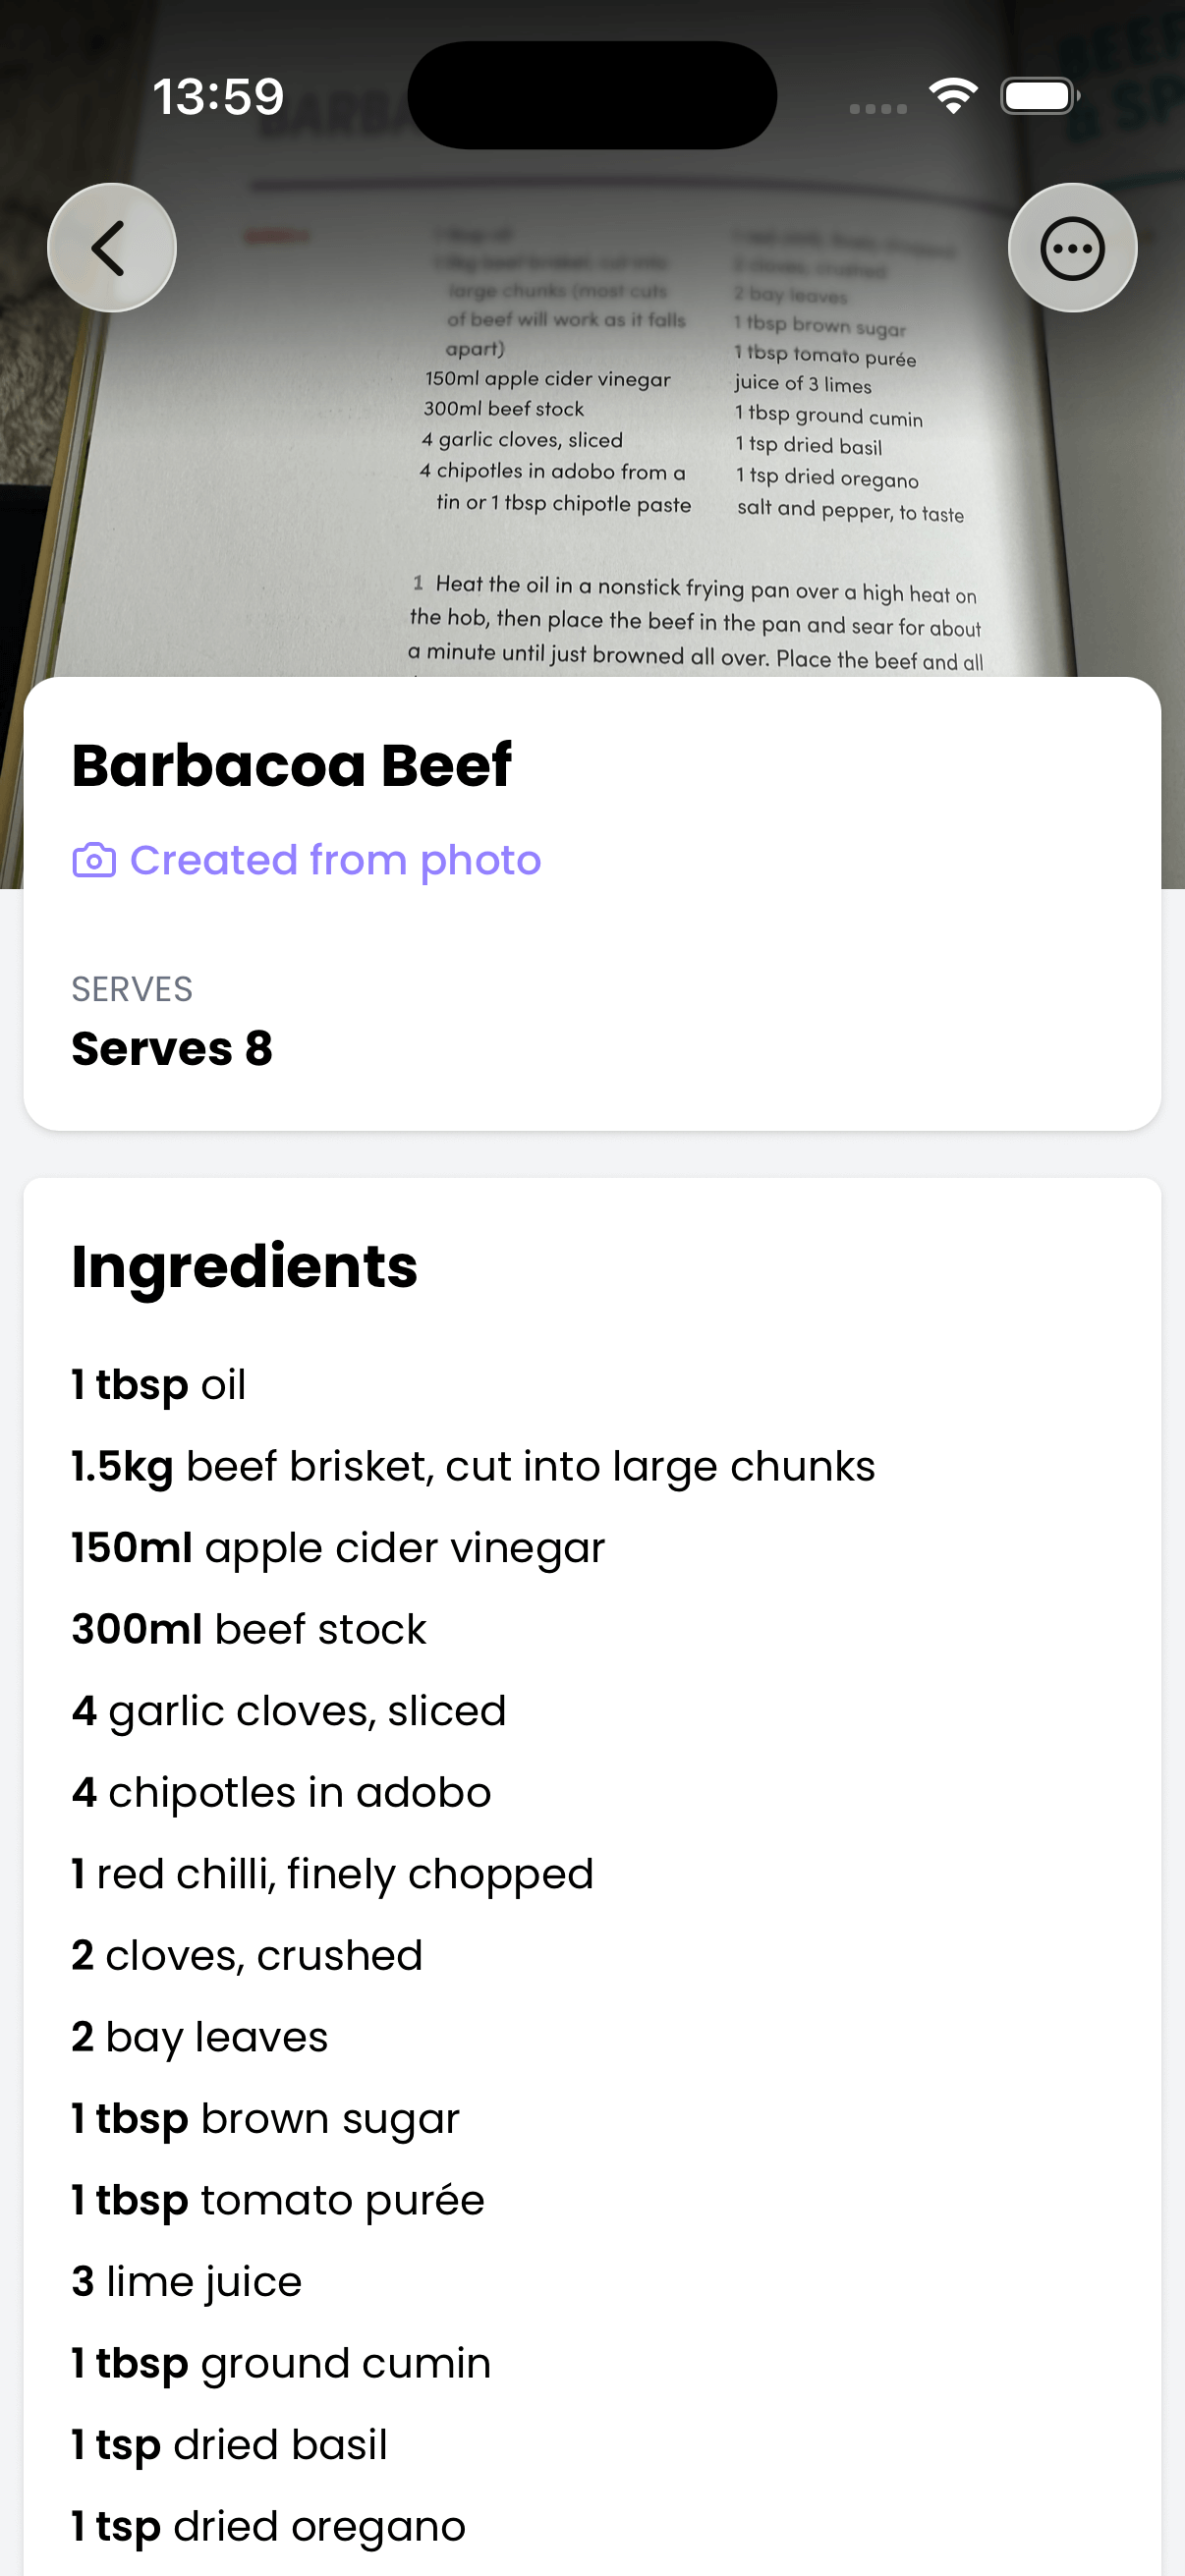Screen dimensions: 1185x2576
Task: Tap the back arrow button
Action: pyautogui.click(x=111, y=248)
